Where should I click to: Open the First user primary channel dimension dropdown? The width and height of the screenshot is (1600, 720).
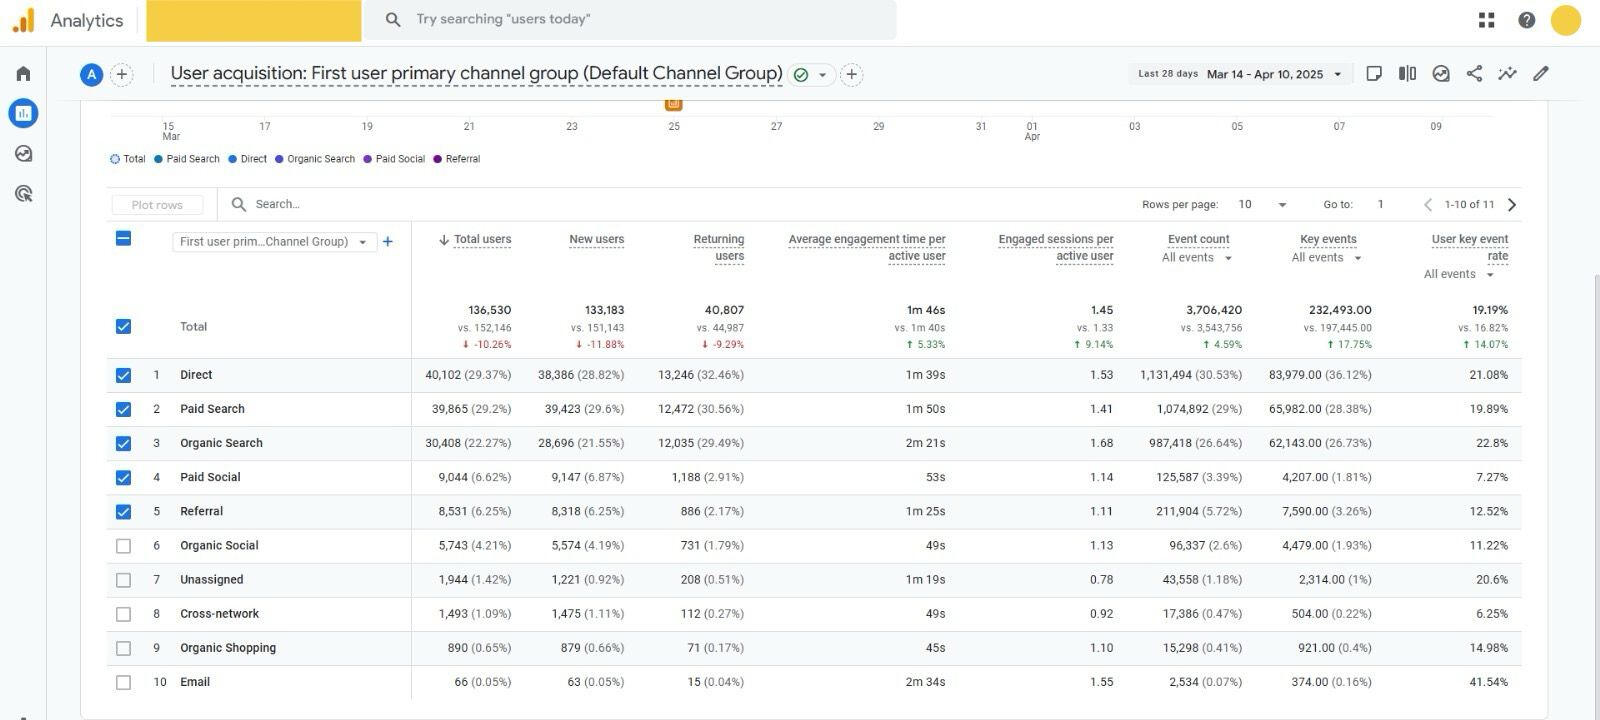pos(274,242)
